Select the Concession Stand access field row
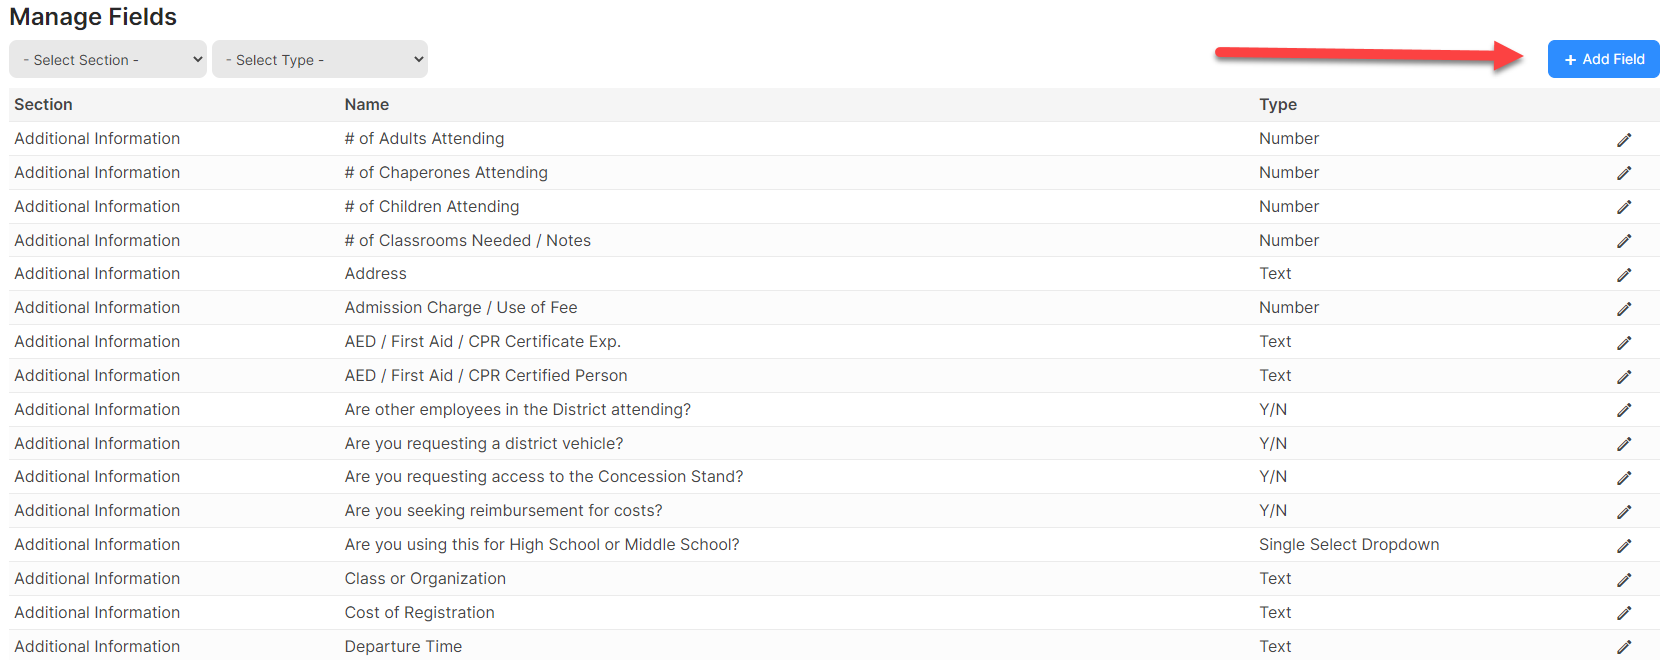1677x660 pixels. (834, 477)
